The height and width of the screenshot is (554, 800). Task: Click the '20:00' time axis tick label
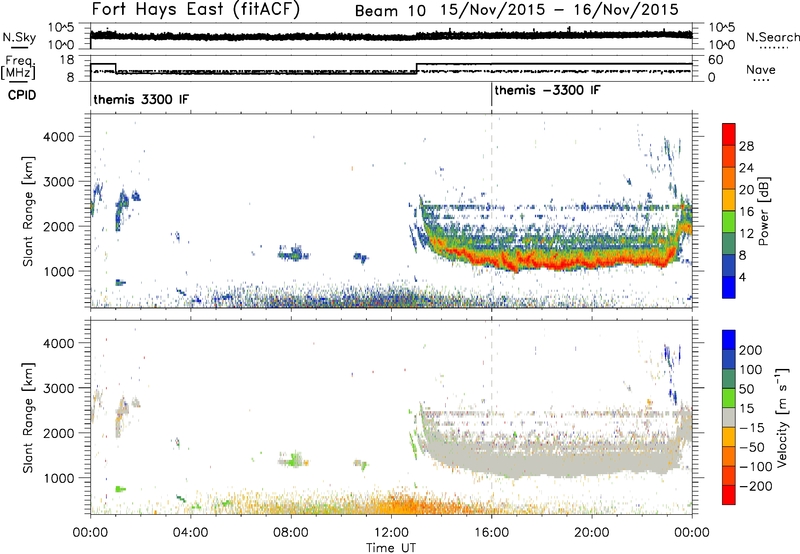(x=592, y=533)
